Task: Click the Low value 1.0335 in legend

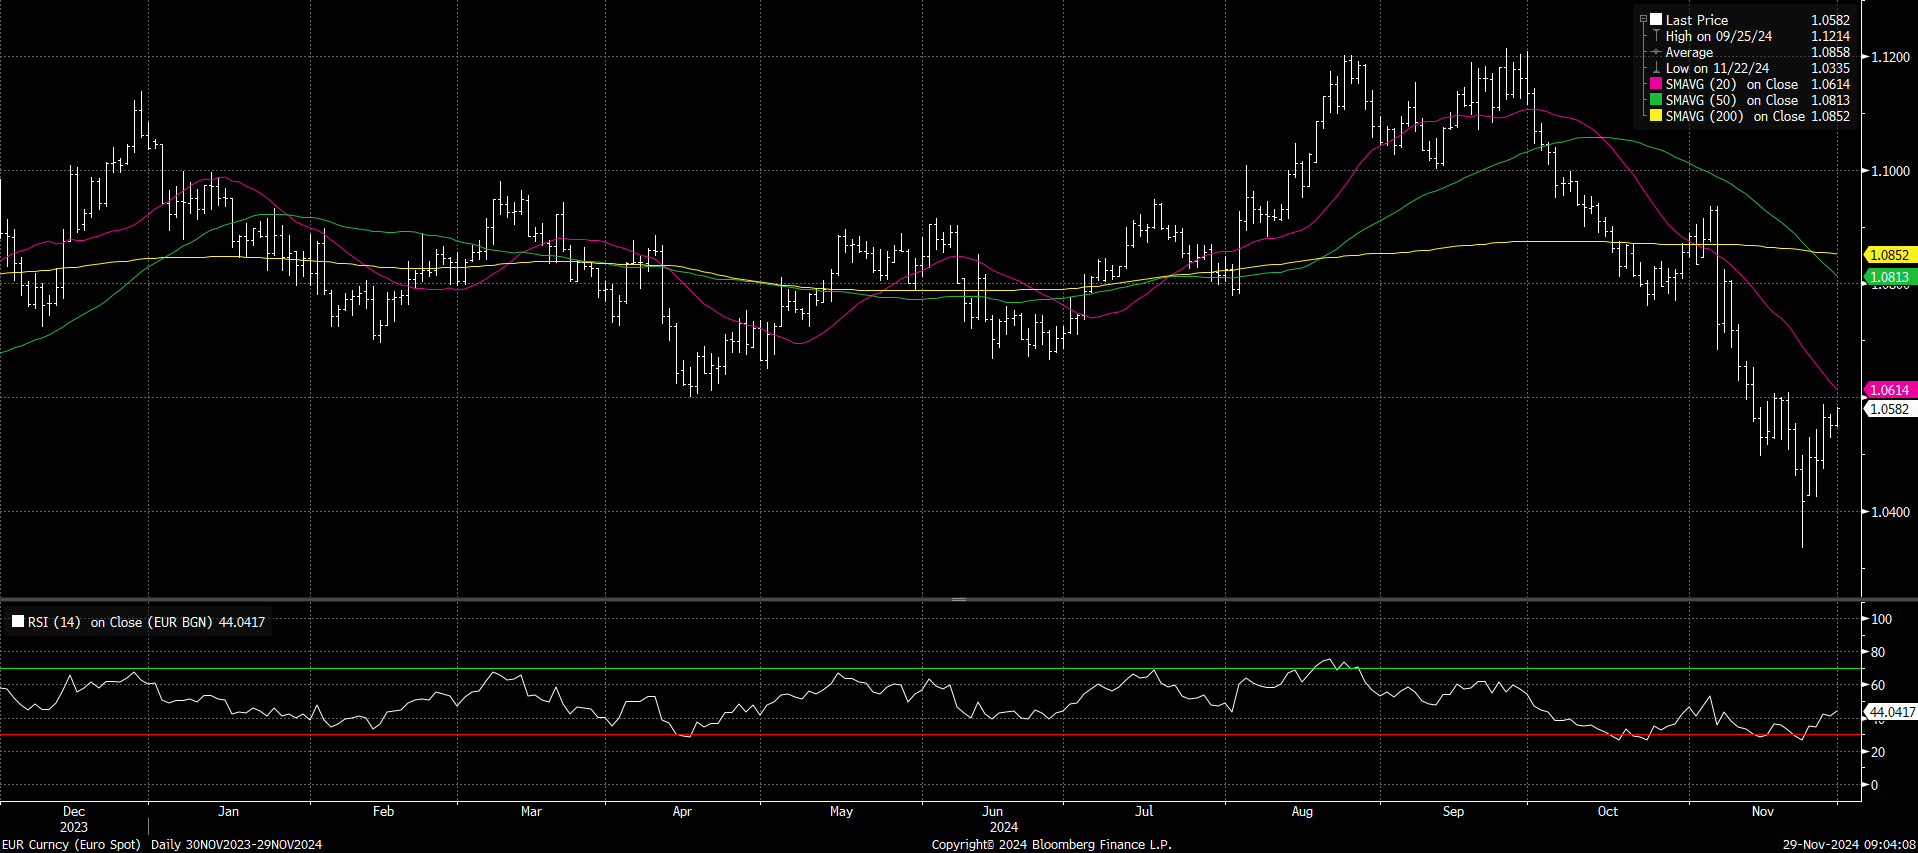Action: [x=1830, y=68]
